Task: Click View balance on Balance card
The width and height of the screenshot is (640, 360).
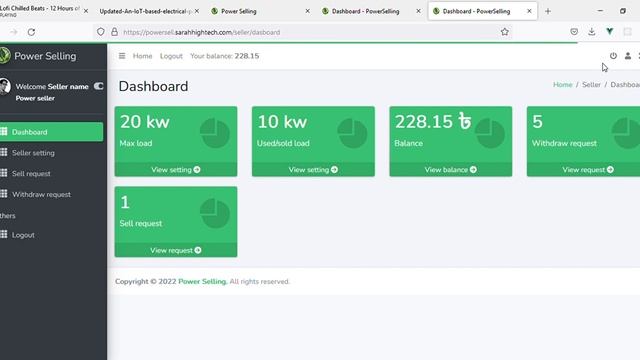Action: tap(451, 169)
